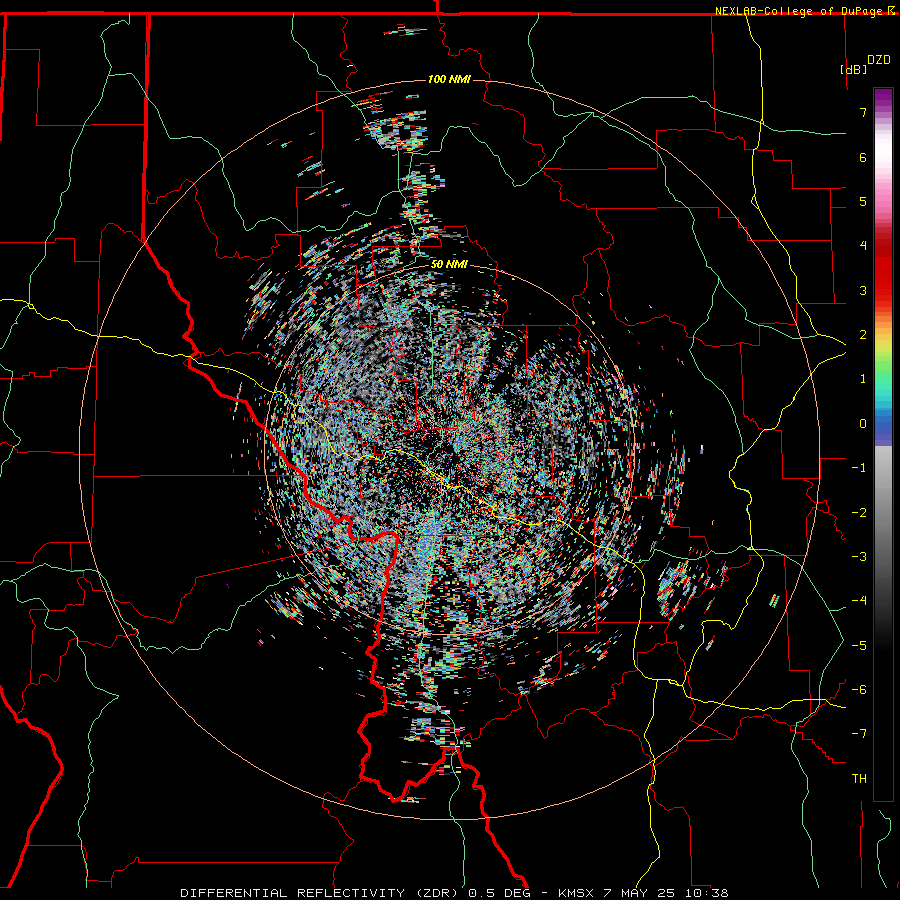Click the 1 value on color scale
Screen dimensions: 900x900
(863, 379)
